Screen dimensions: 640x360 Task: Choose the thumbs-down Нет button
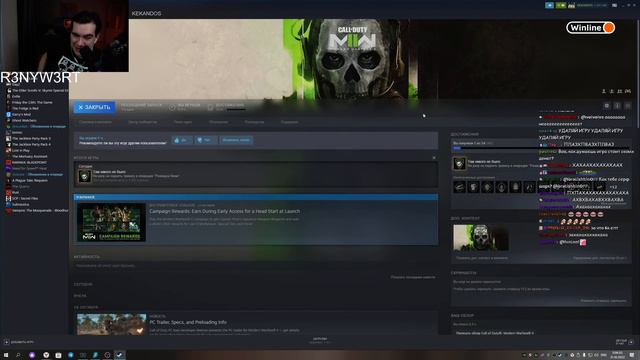pos(205,140)
